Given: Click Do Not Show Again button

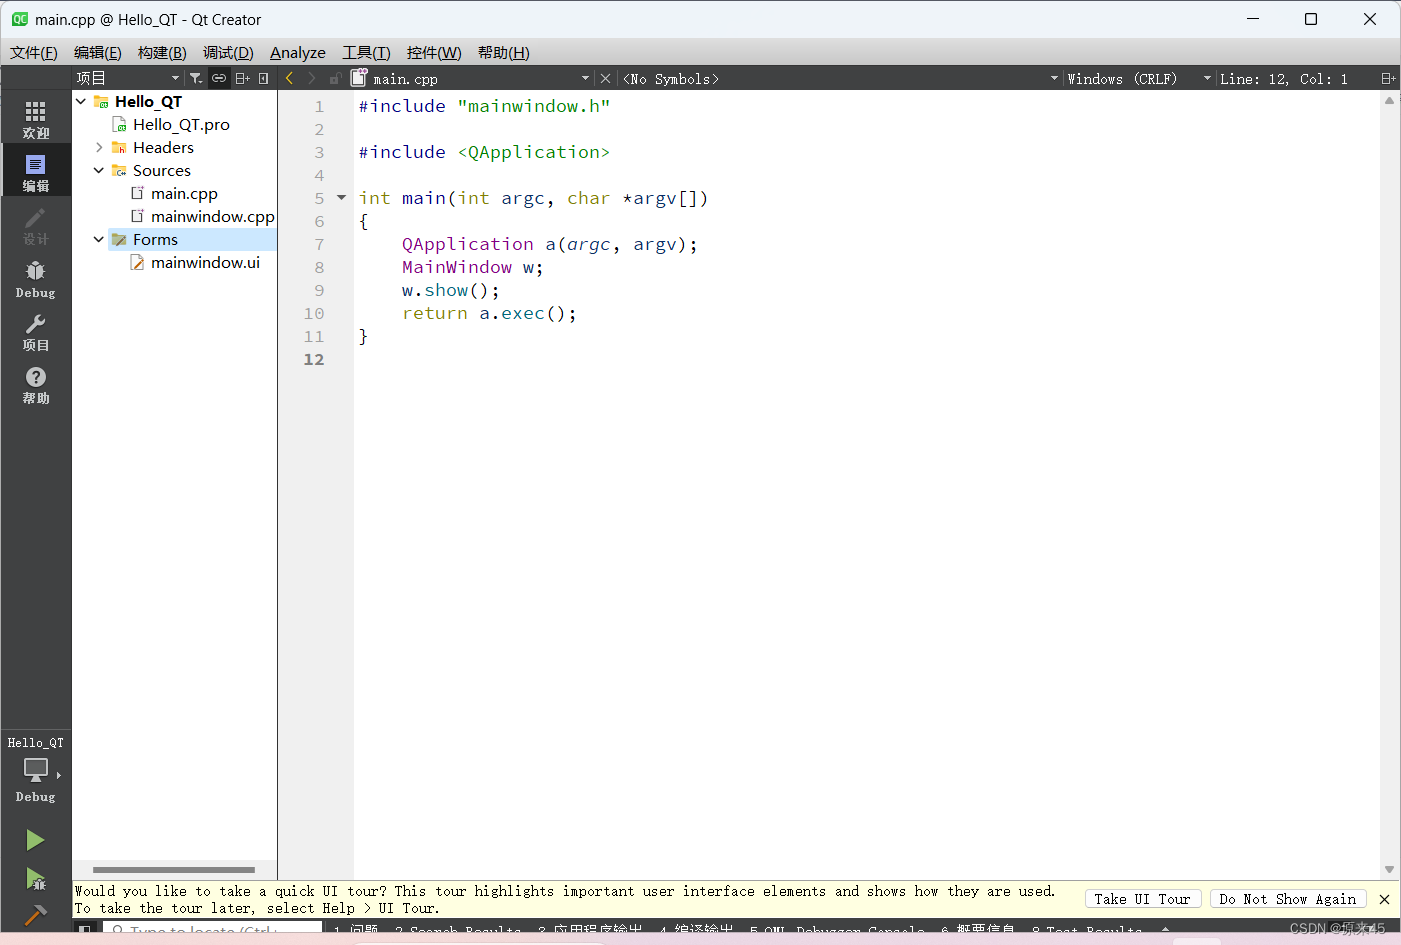Looking at the screenshot, I should pyautogui.click(x=1287, y=899).
